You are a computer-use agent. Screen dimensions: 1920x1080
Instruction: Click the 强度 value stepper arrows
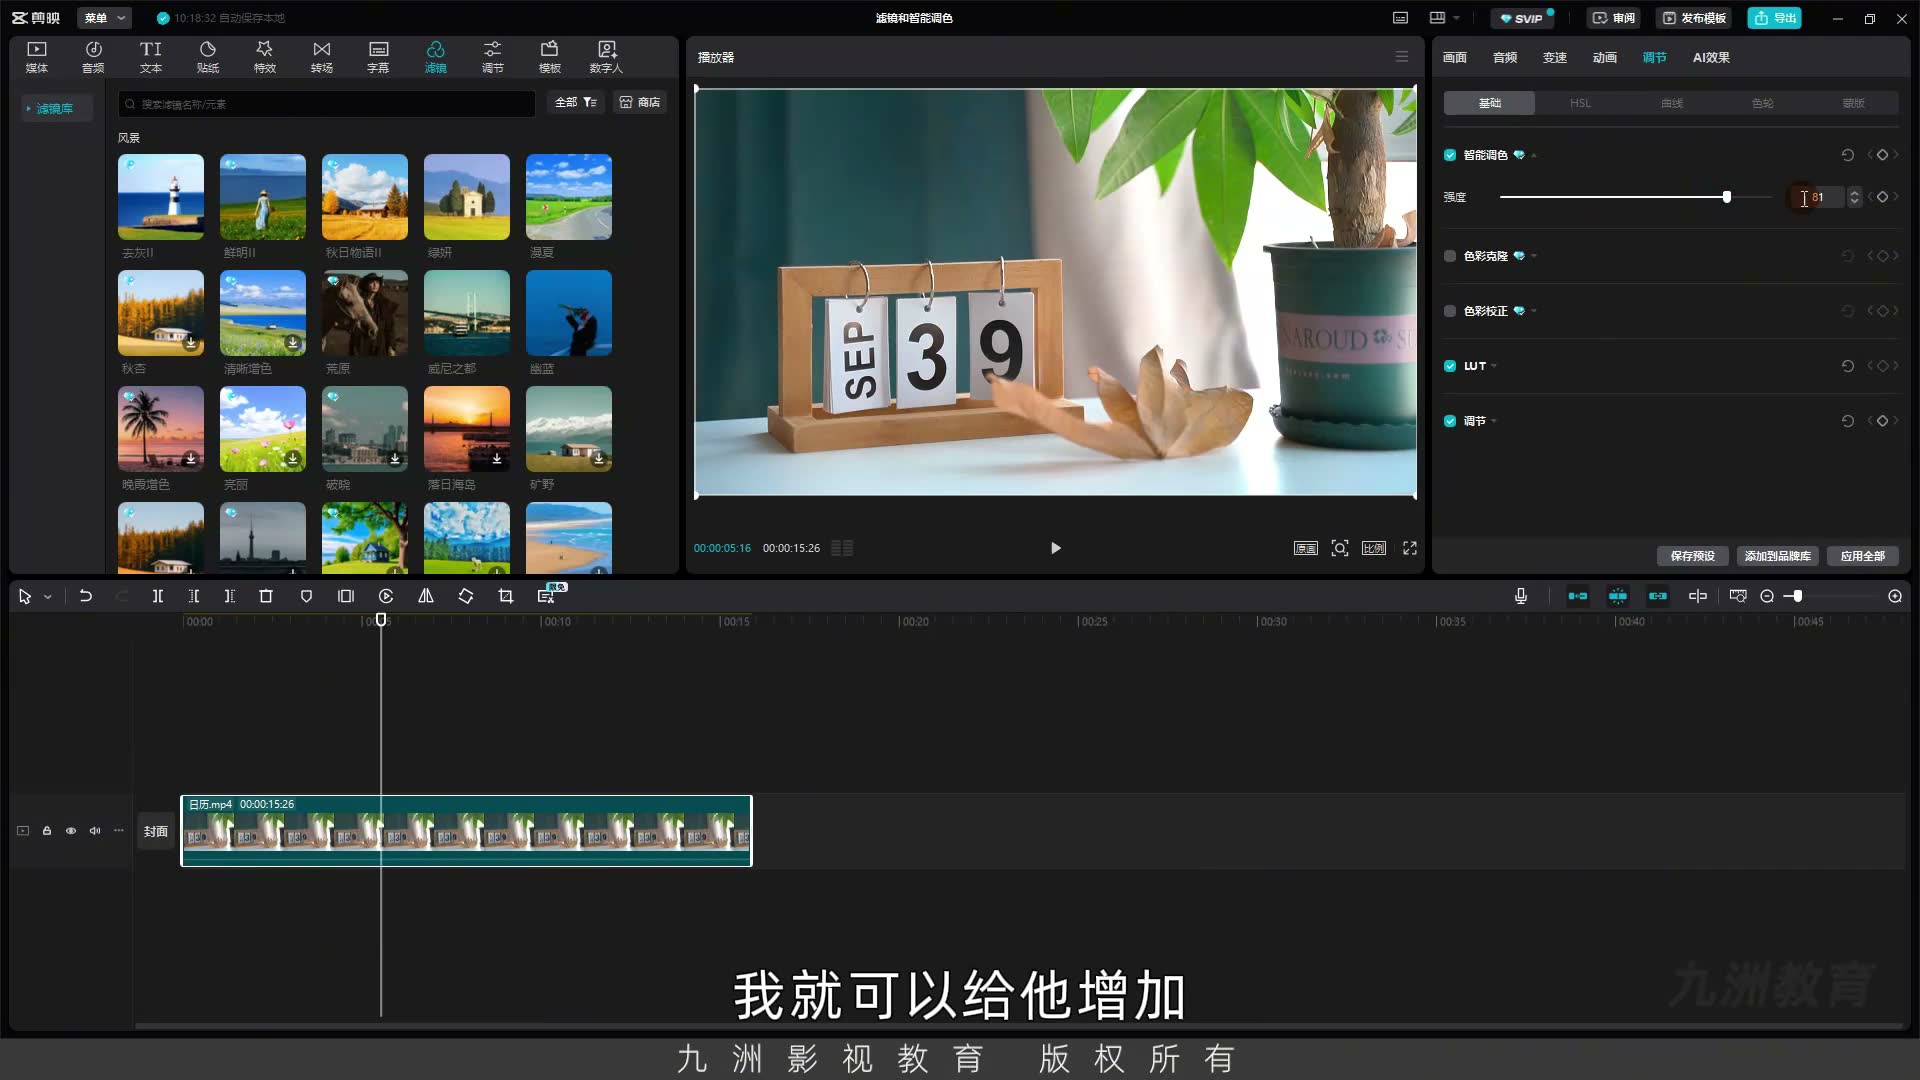[x=1854, y=197]
